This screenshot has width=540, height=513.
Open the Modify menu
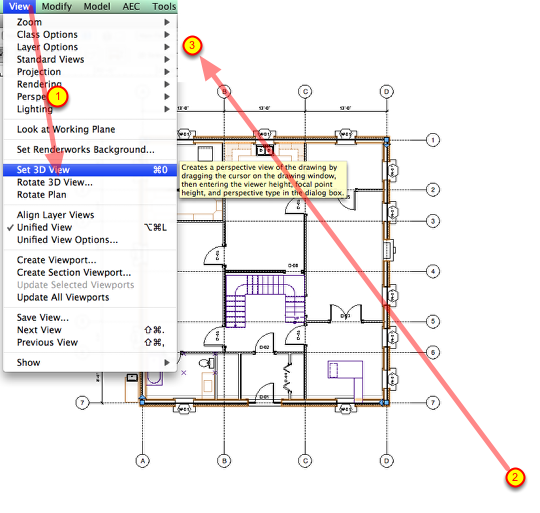(56, 7)
